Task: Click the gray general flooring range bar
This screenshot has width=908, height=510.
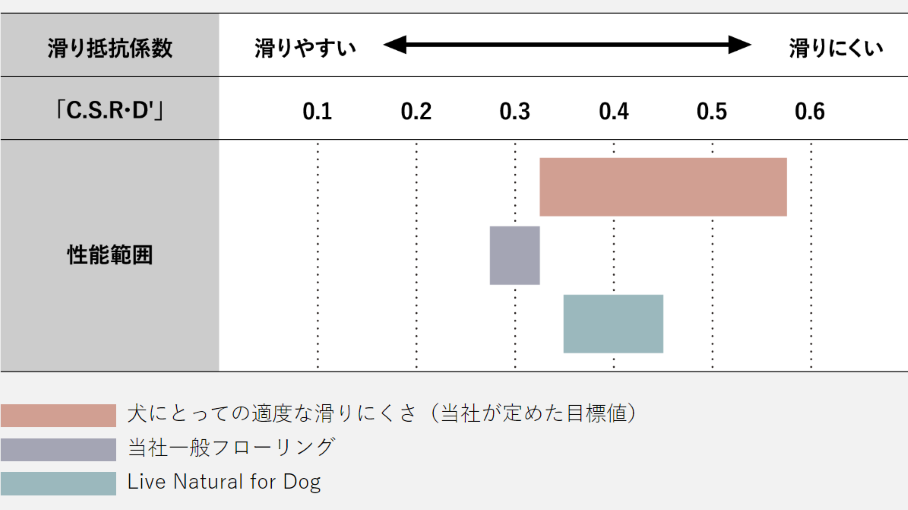Action: click(514, 255)
